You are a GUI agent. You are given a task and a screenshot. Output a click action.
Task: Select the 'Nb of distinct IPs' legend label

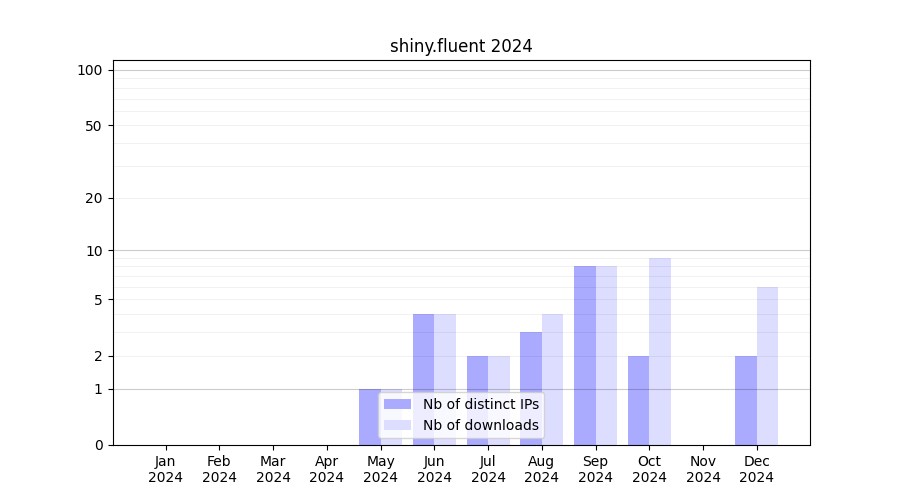pyautogui.click(x=480, y=404)
